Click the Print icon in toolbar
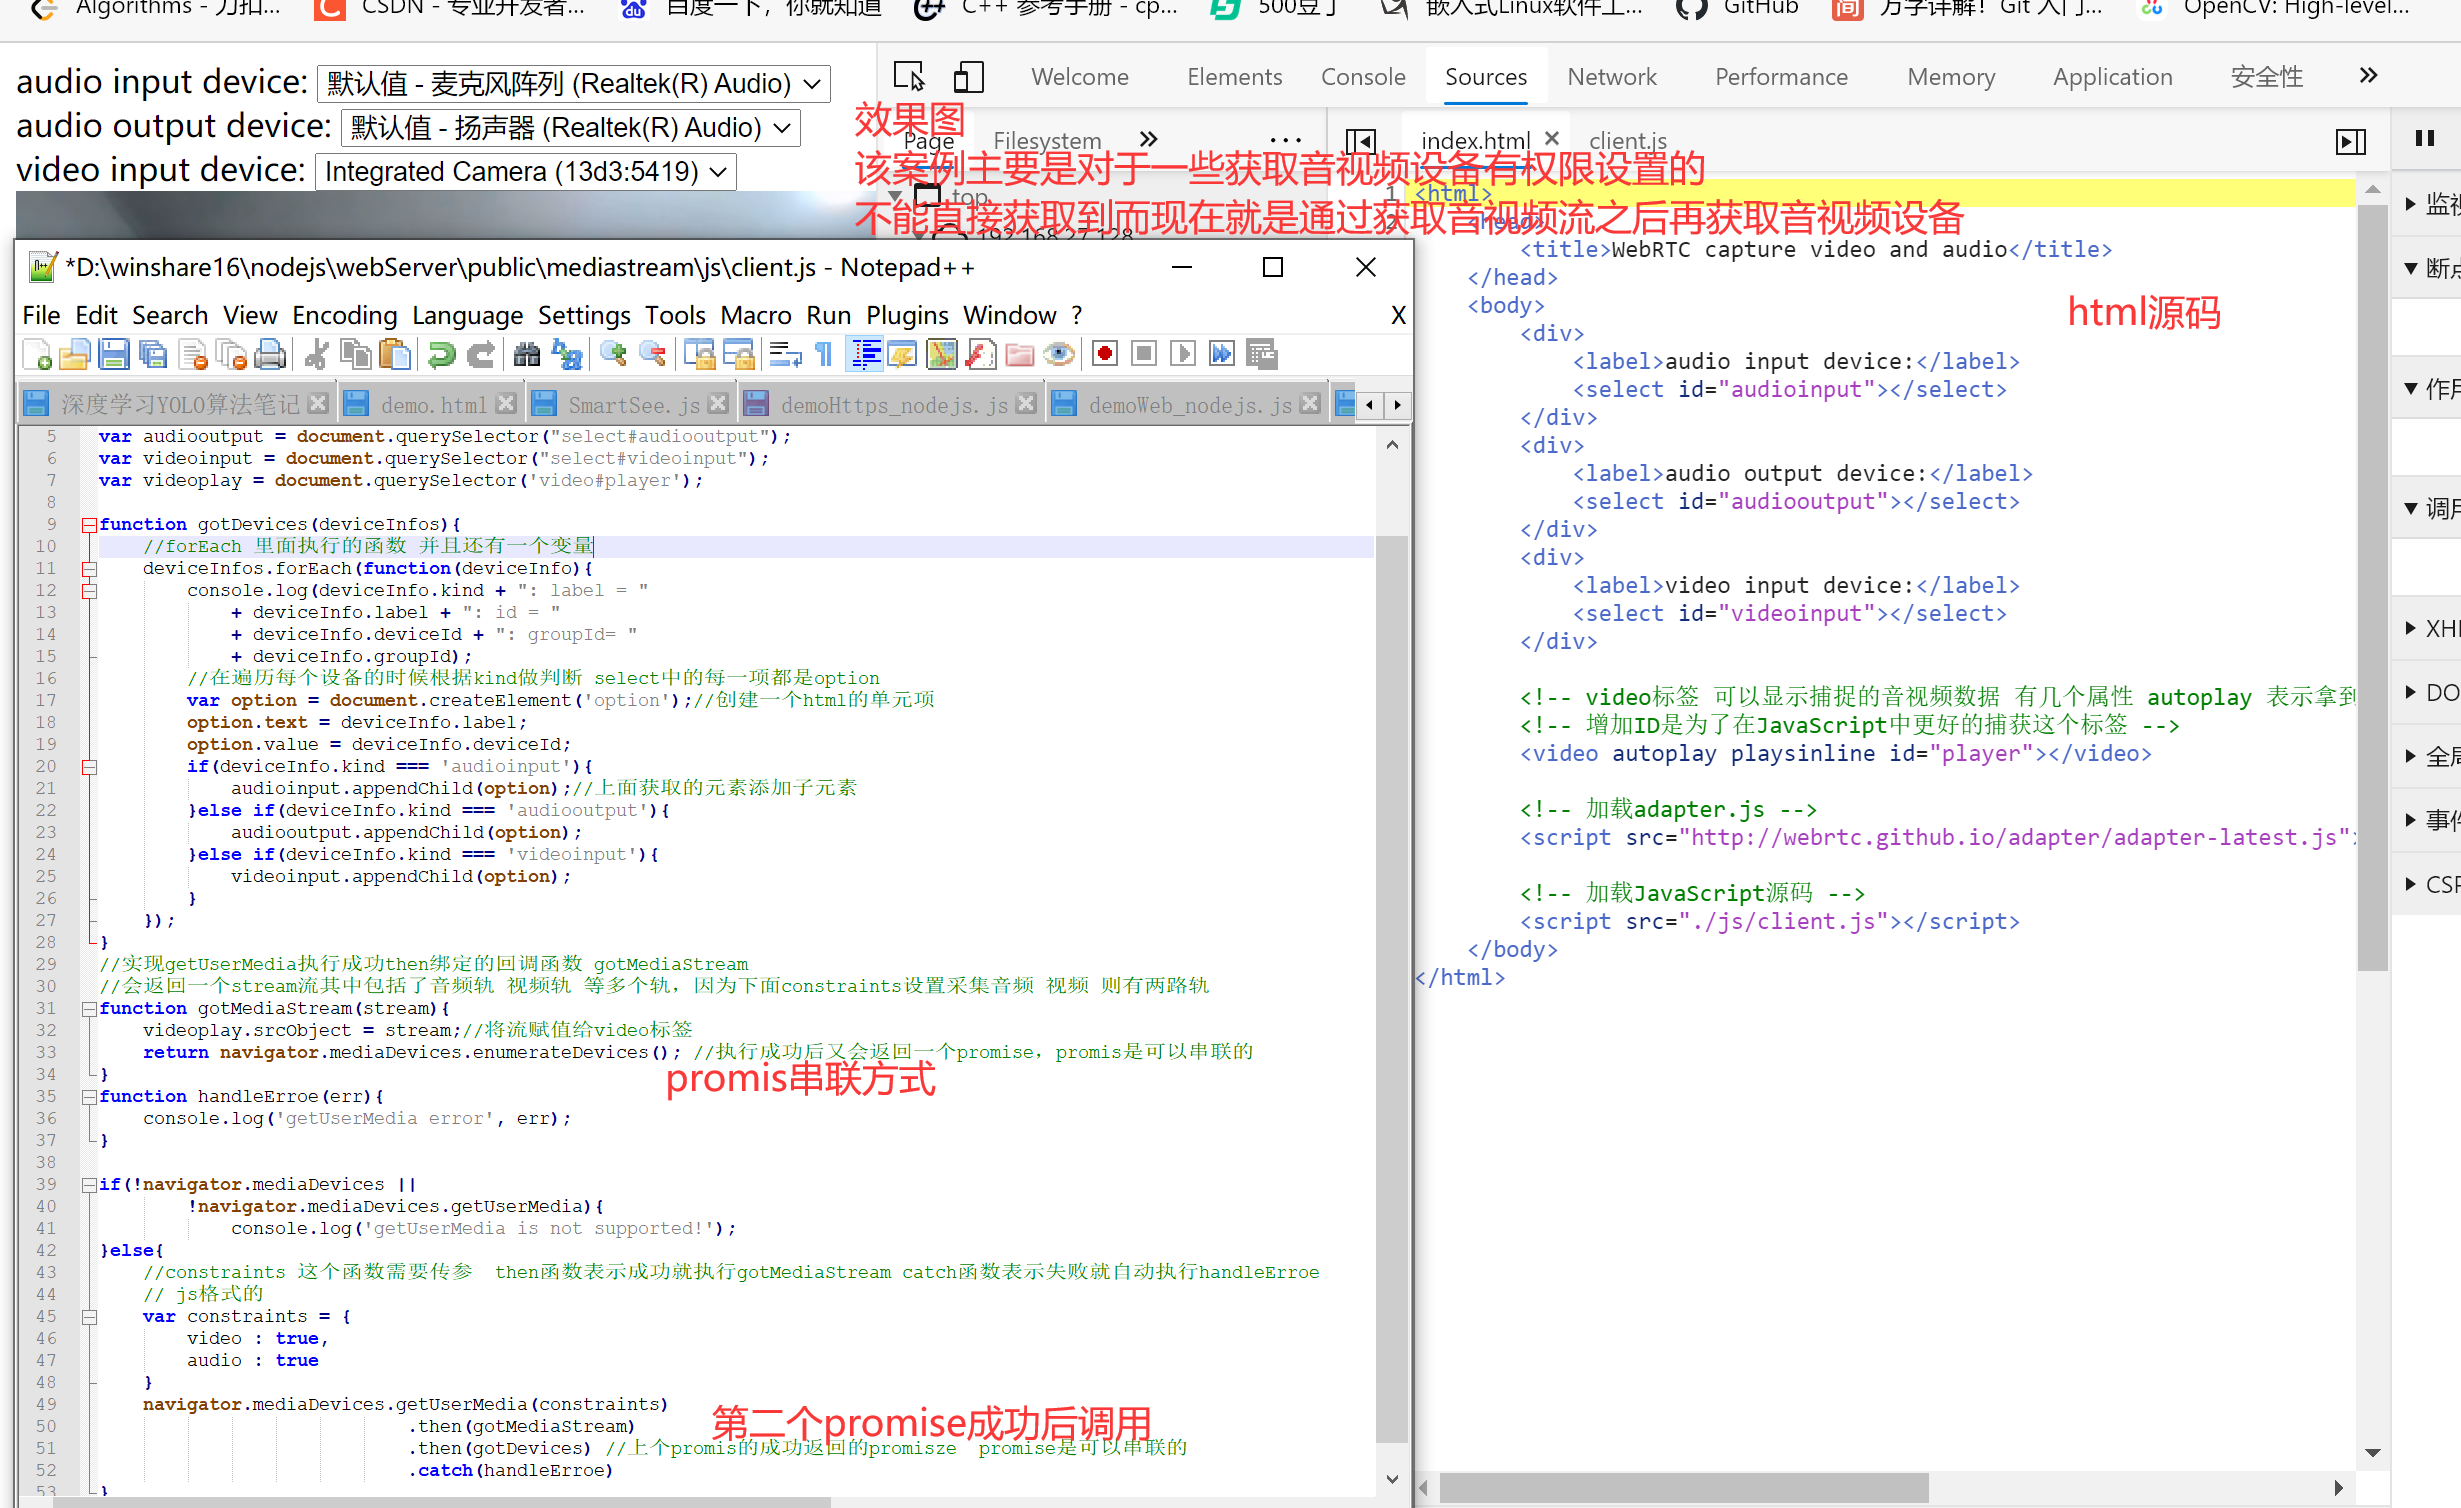The image size is (2461, 1508). tap(270, 354)
